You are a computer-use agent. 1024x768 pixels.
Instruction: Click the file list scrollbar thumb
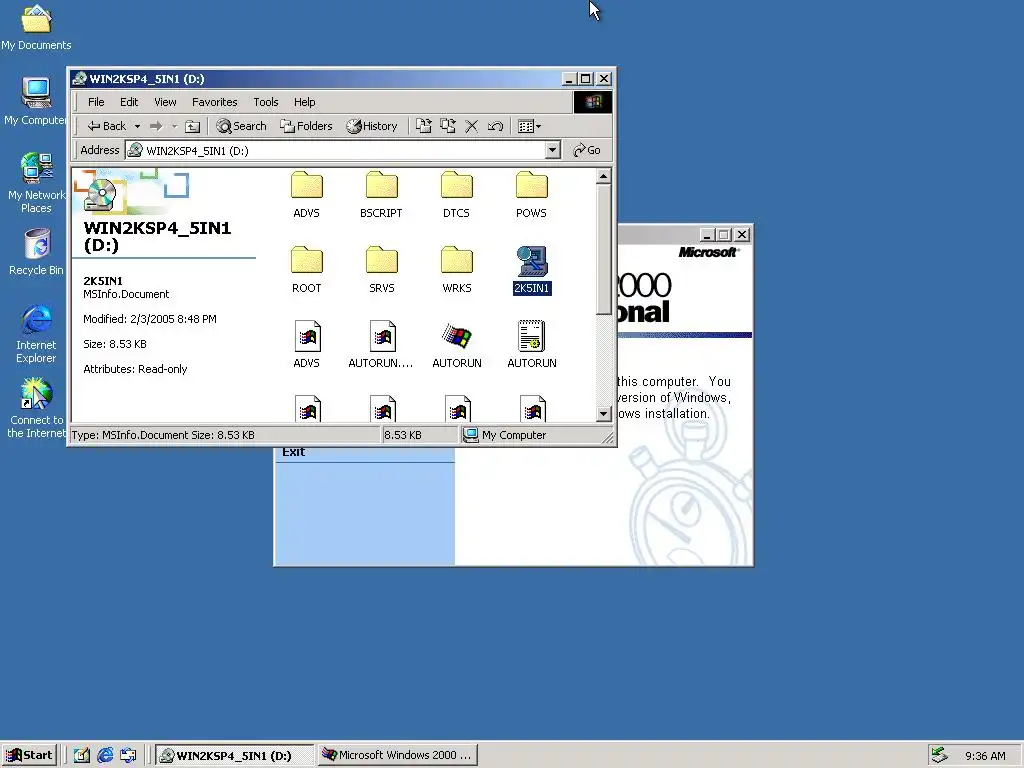pyautogui.click(x=603, y=249)
